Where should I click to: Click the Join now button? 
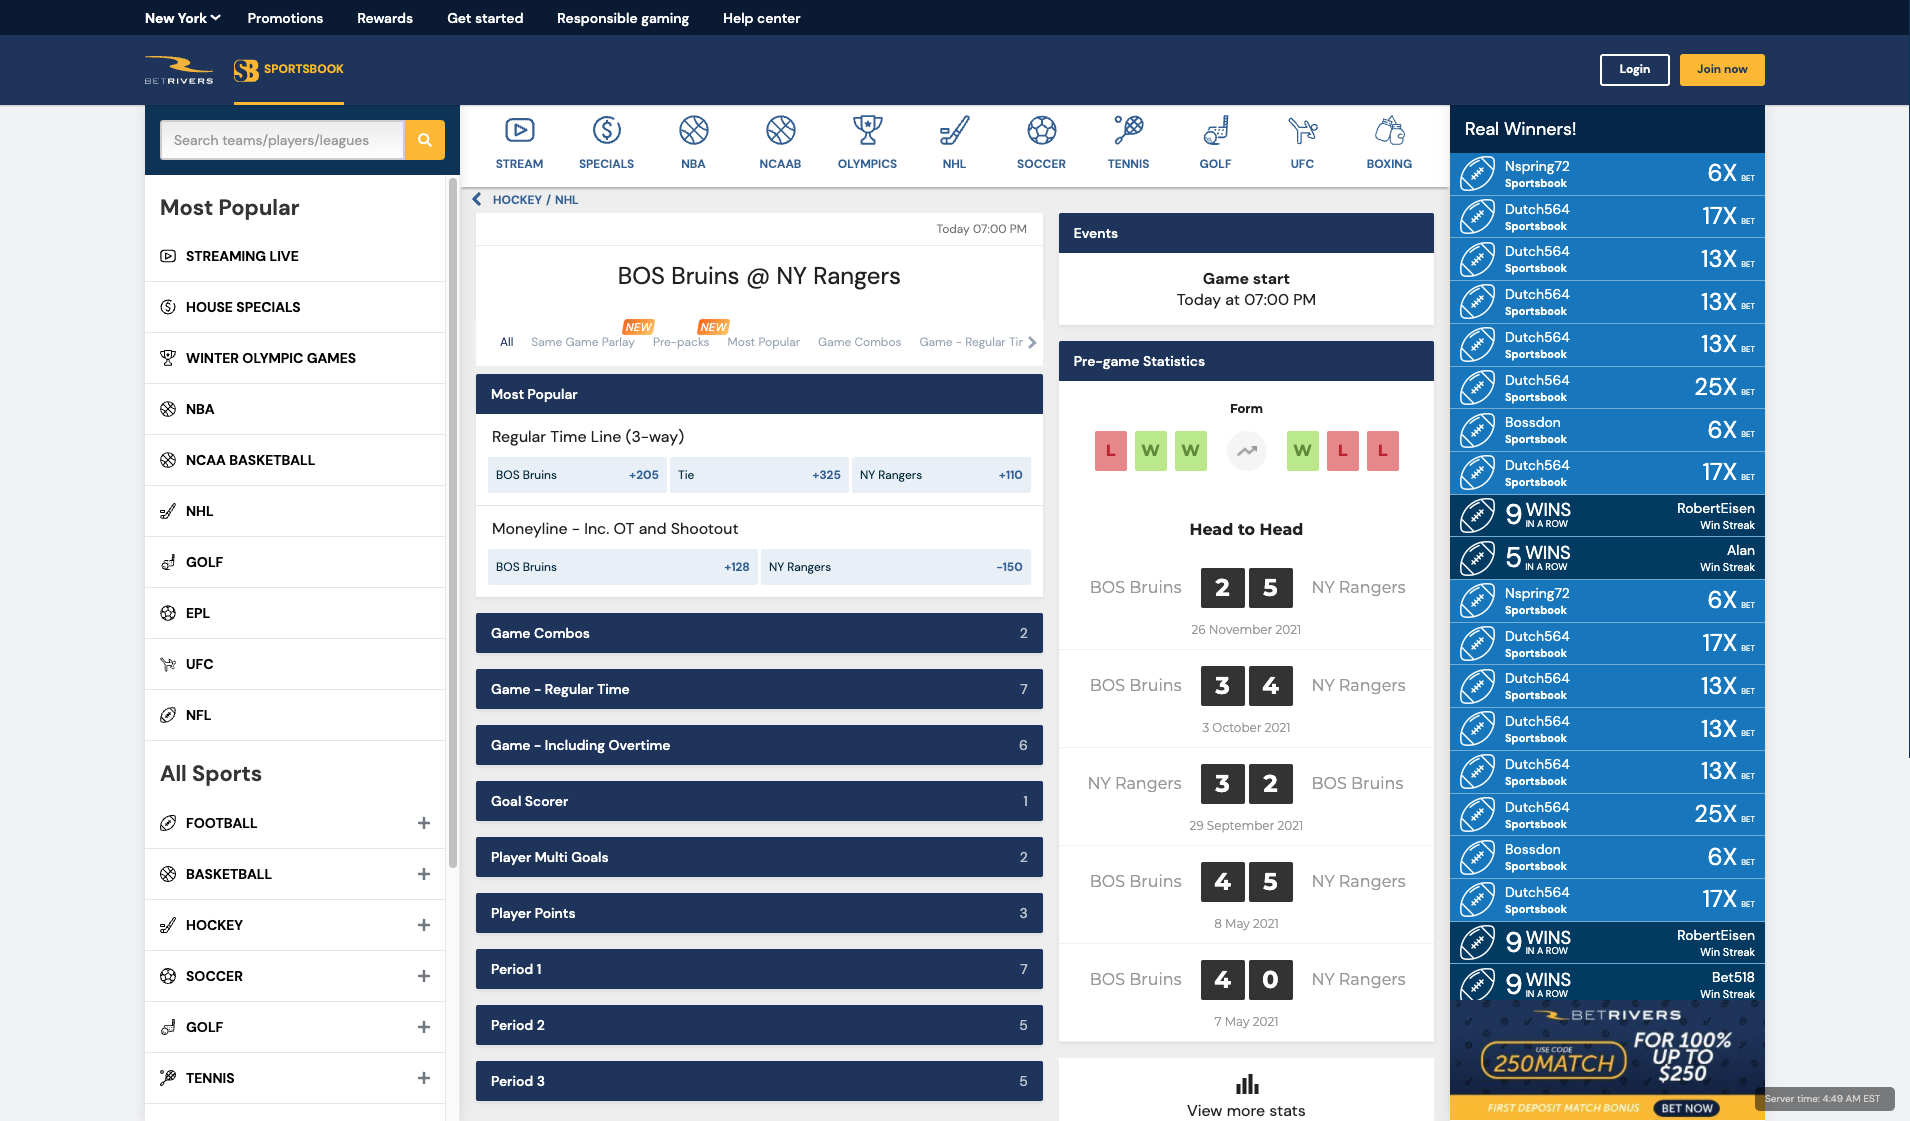[1722, 69]
